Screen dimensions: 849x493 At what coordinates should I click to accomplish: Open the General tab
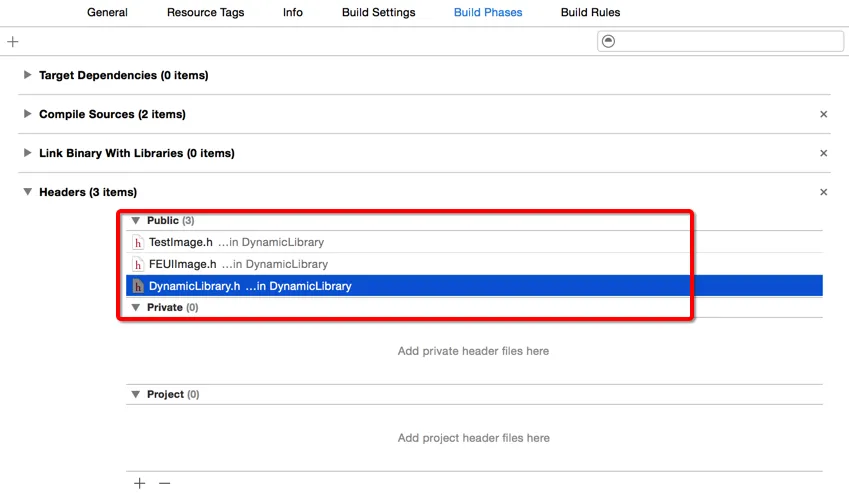(x=107, y=12)
